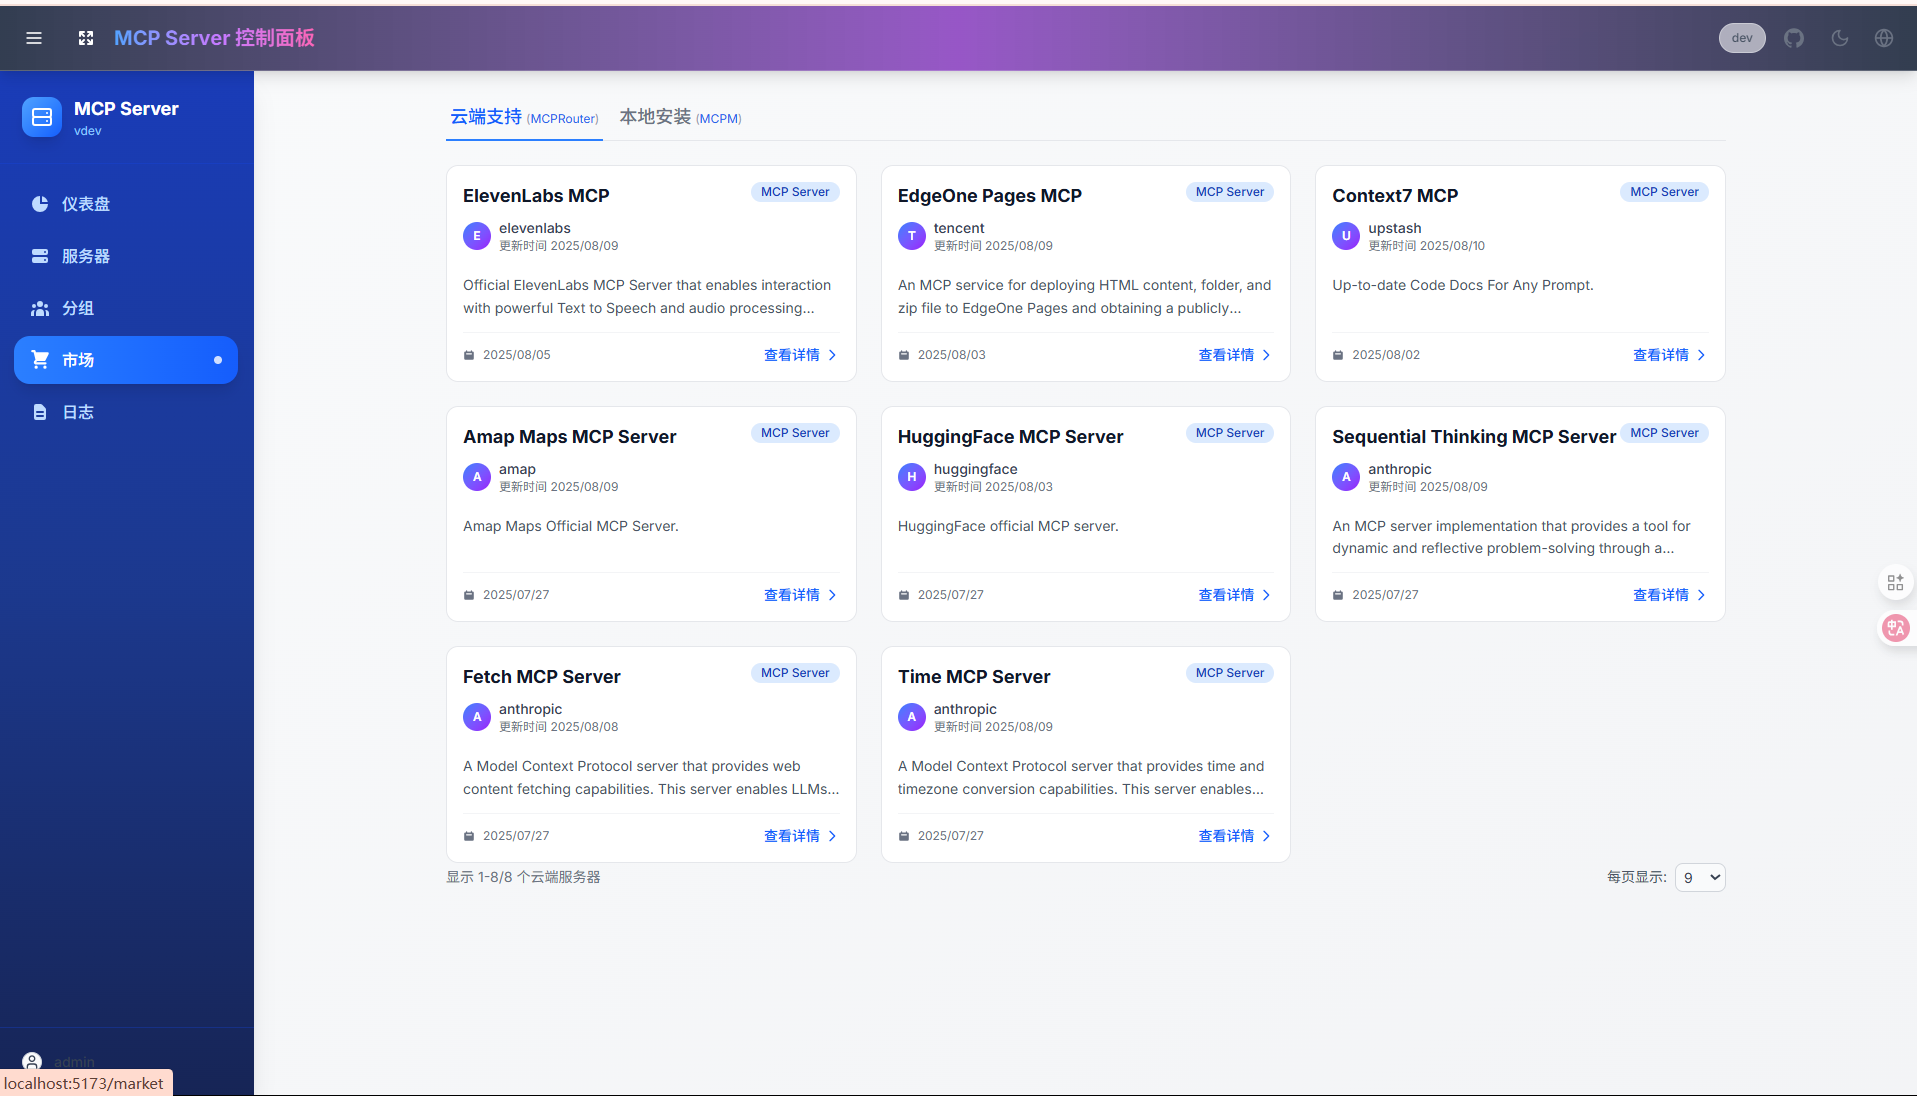
Task: View details of Sequential Thinking MCP Server
Action: click(x=1669, y=595)
